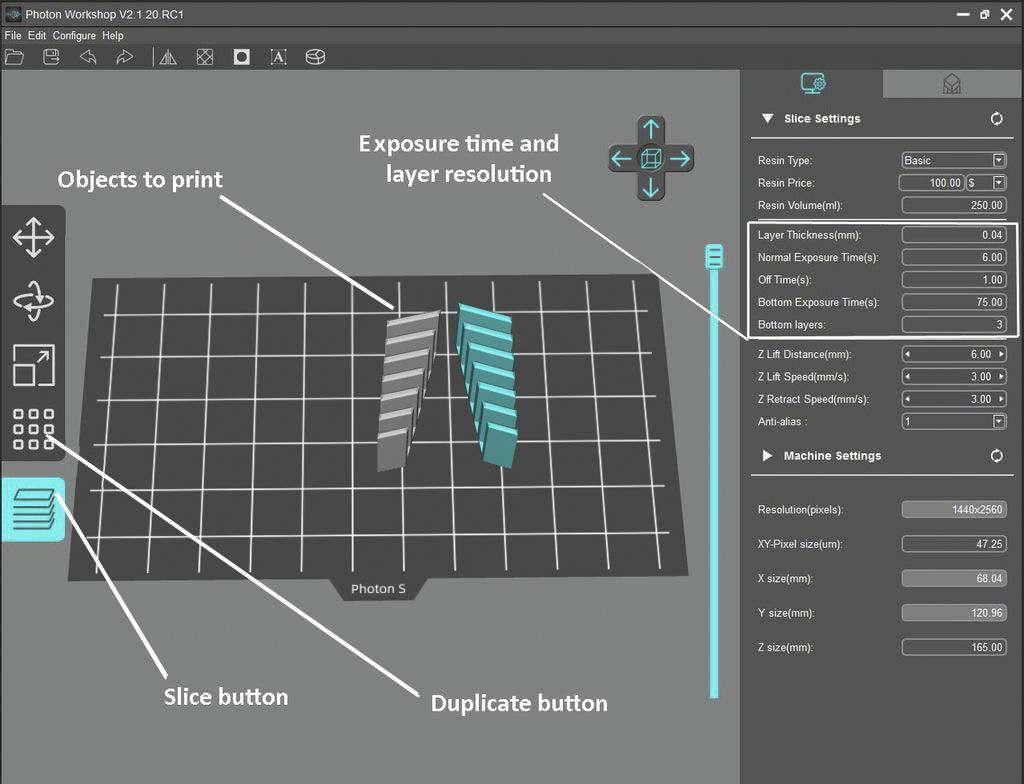Image resolution: width=1024 pixels, height=784 pixels.
Task: Click the XY-Pixel size field
Action: tap(954, 544)
